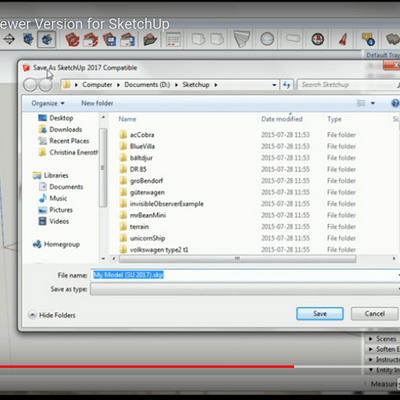Image resolution: width=400 pixels, height=400 pixels.
Task: Click the change view icon in dialog
Action: [361, 103]
